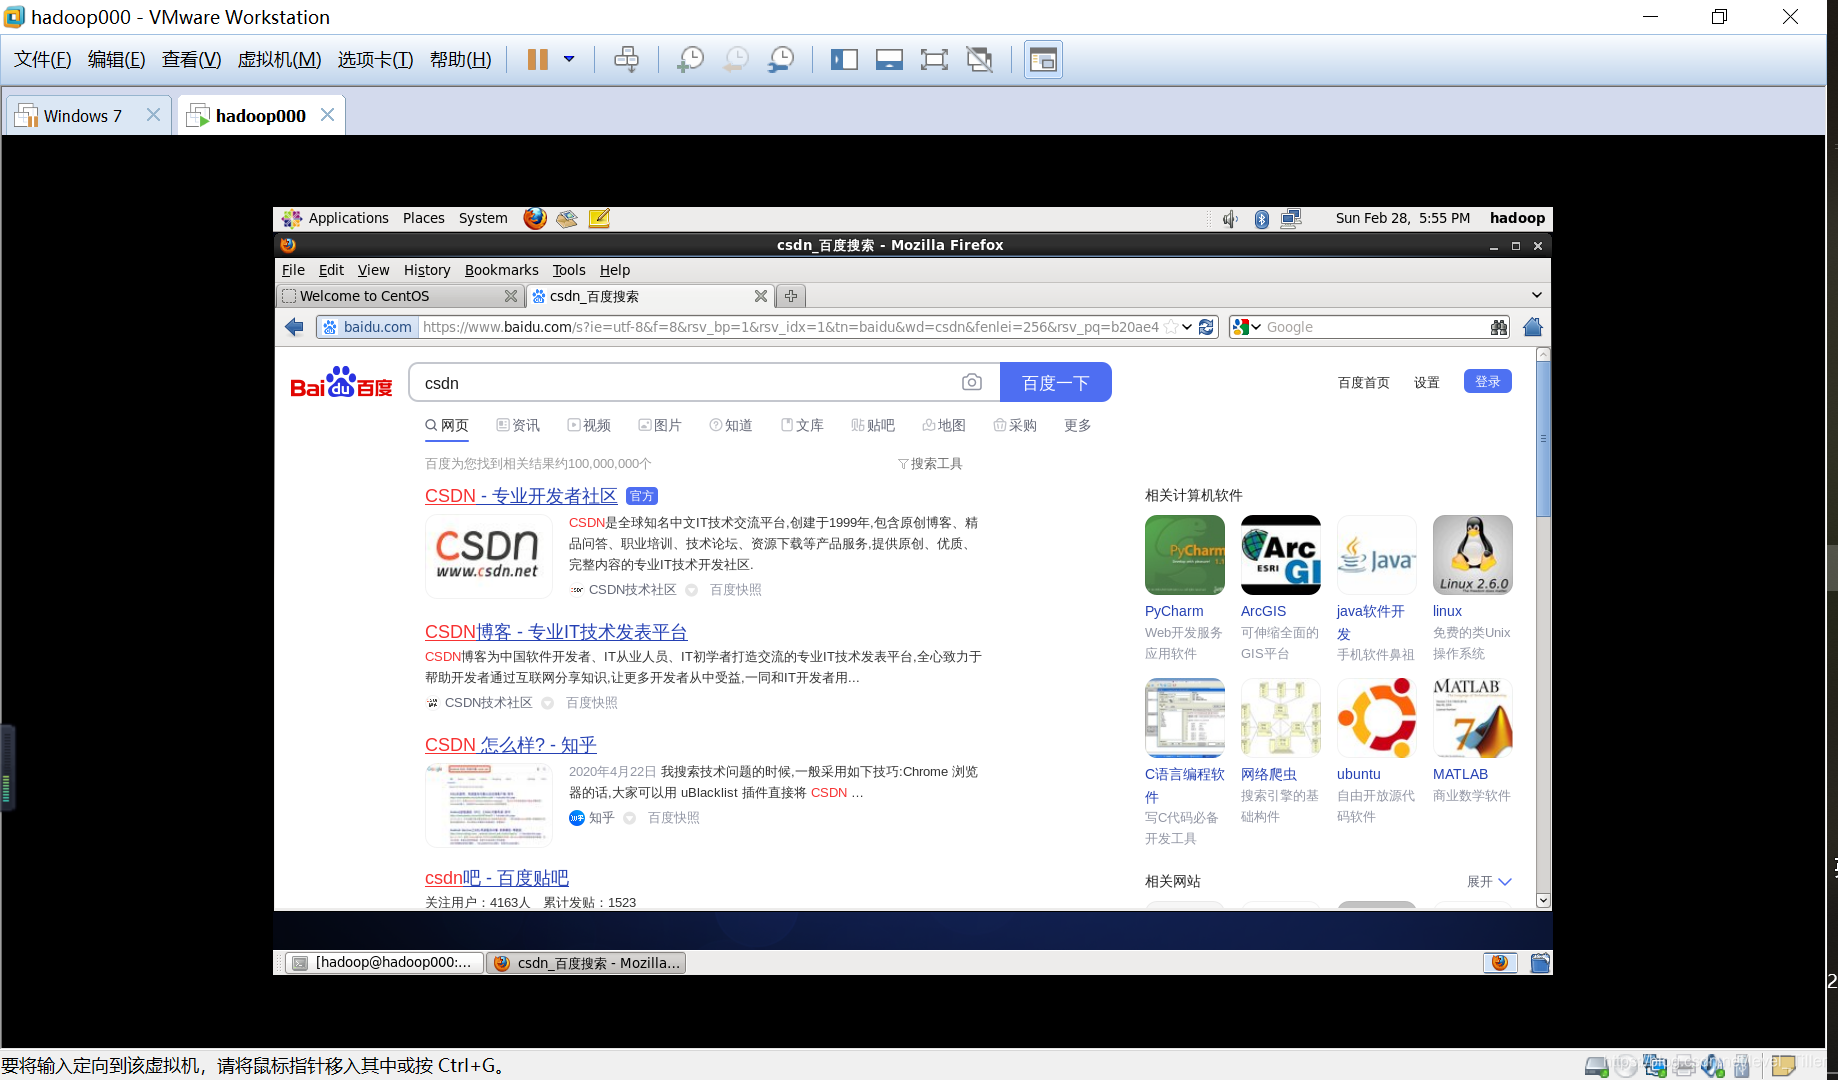Viewport: 1838px width, 1080px height.
Task: Click the 登录 login button
Action: [1488, 381]
